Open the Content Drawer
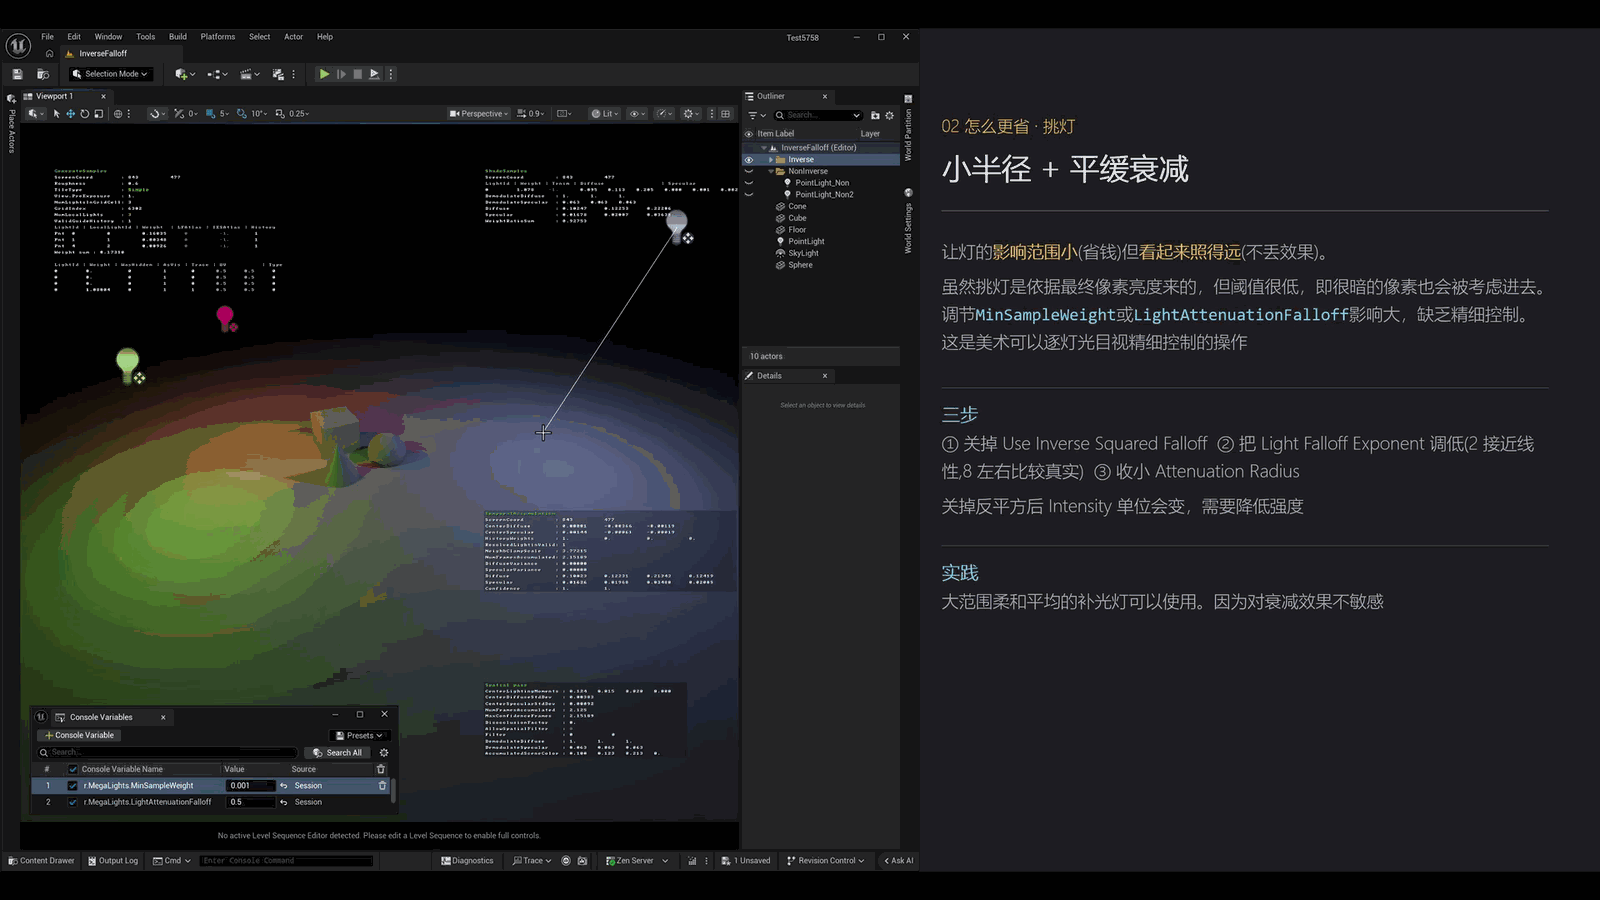 pyautogui.click(x=41, y=861)
